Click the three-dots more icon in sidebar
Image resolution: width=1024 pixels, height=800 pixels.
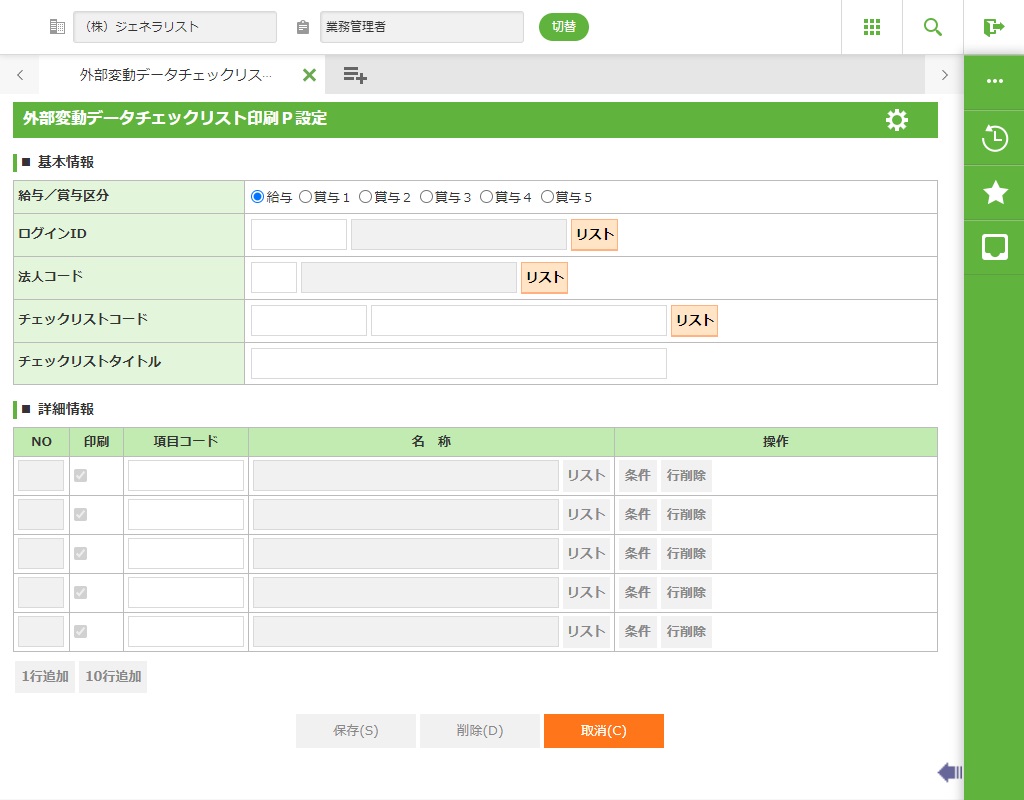coord(994,81)
